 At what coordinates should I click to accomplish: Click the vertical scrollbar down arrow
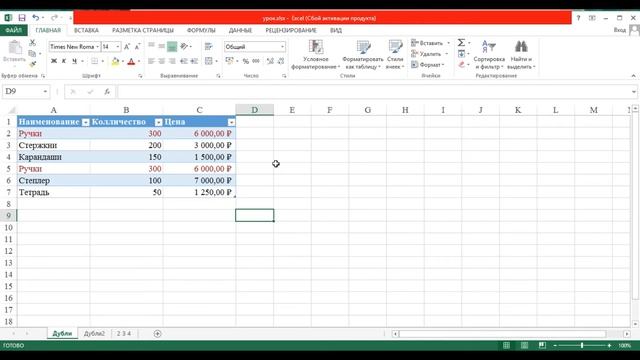(635, 324)
